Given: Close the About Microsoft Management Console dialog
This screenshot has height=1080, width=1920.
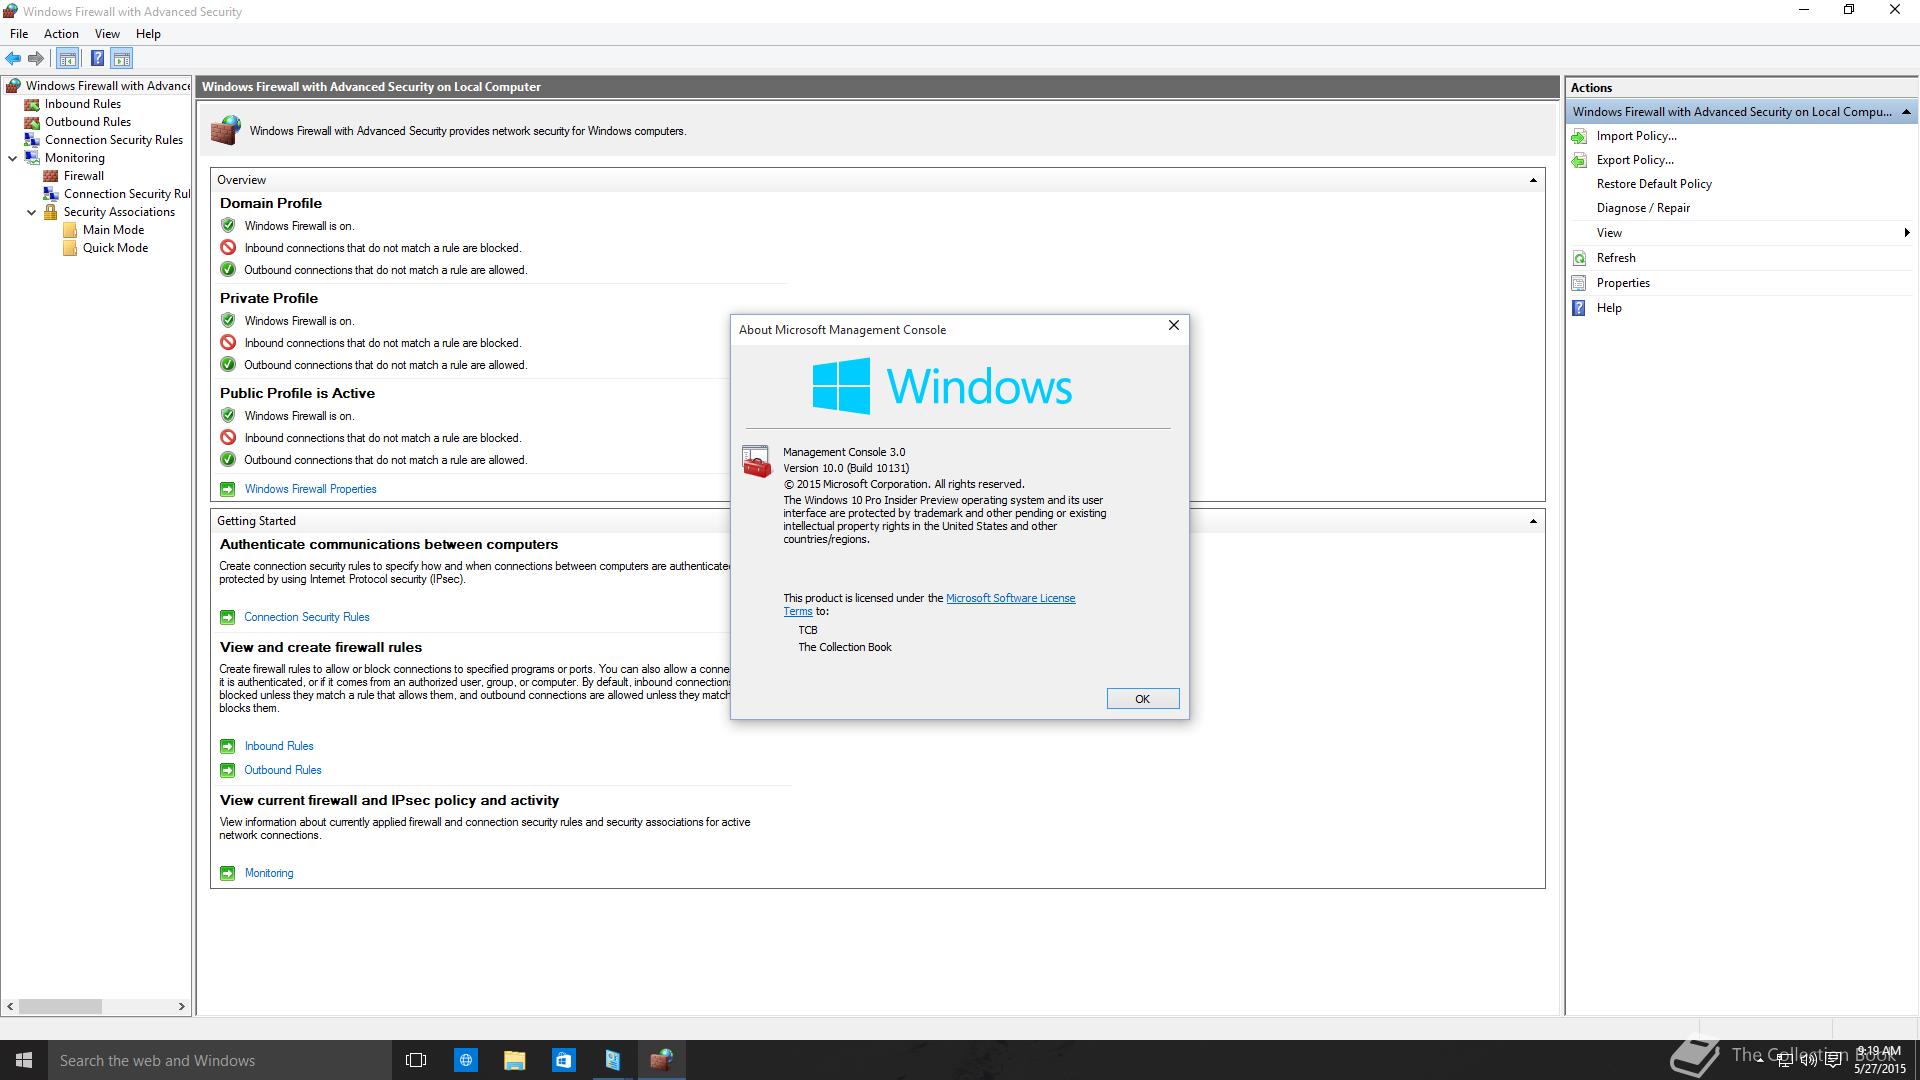Looking at the screenshot, I should [1174, 326].
